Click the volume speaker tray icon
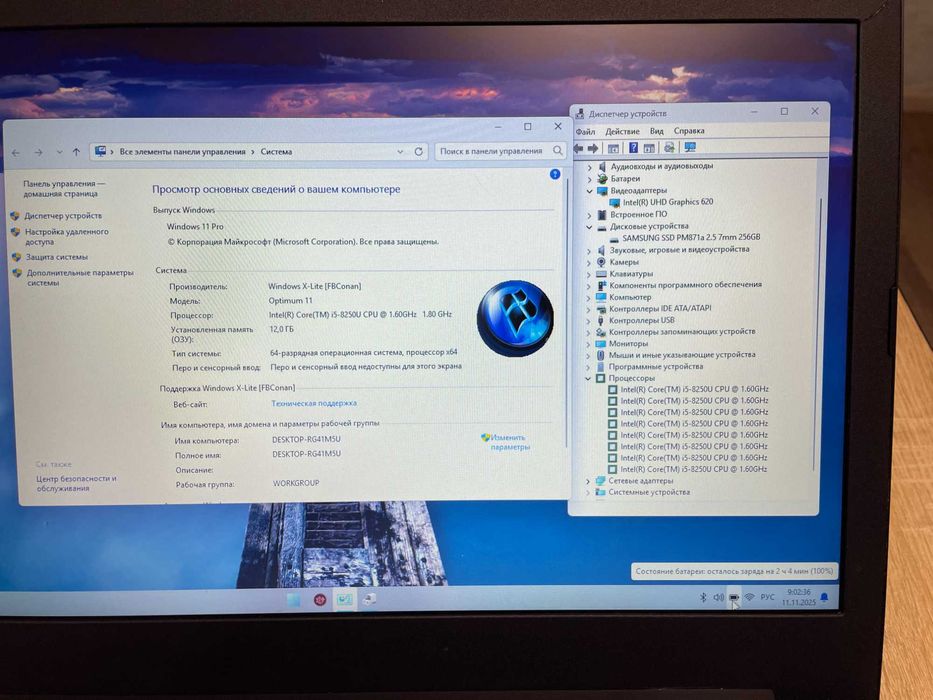 pyautogui.click(x=718, y=597)
